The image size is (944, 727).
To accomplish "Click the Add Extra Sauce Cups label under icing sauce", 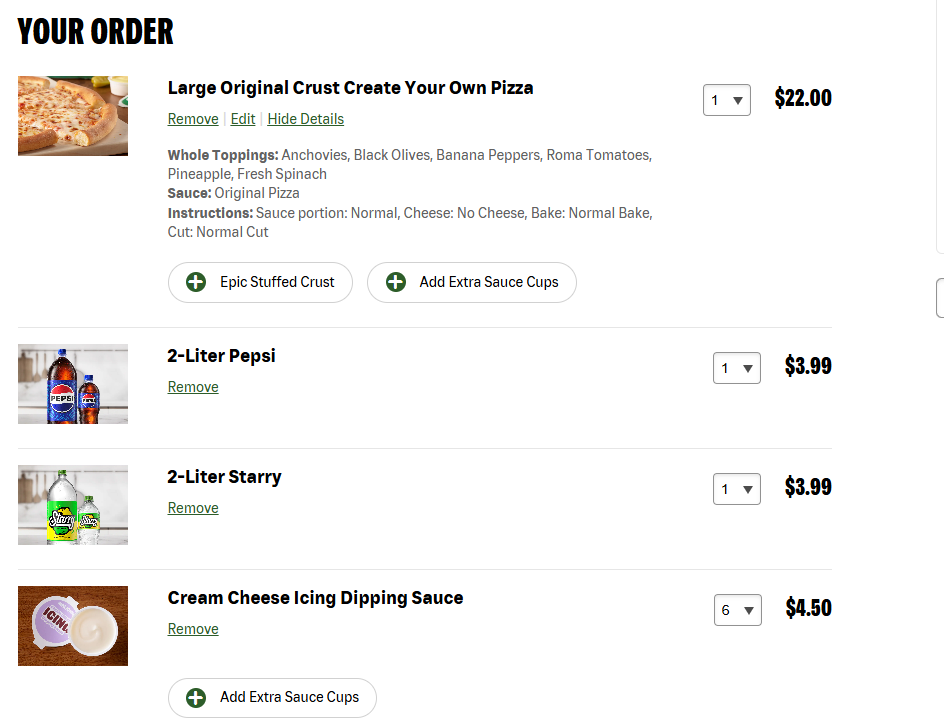I will (289, 697).
